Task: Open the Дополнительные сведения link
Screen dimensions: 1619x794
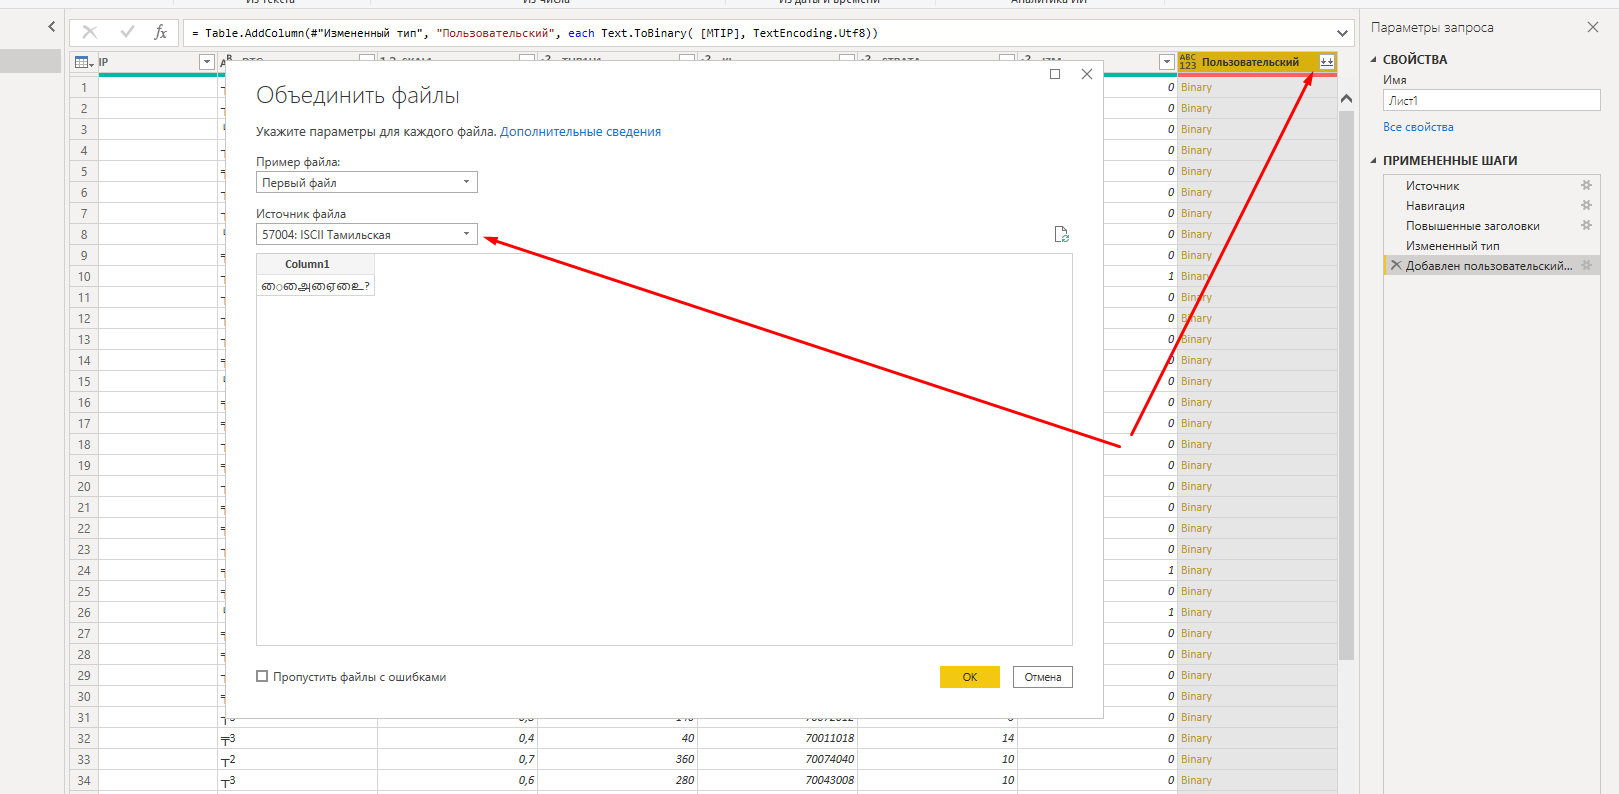Action: coord(580,131)
